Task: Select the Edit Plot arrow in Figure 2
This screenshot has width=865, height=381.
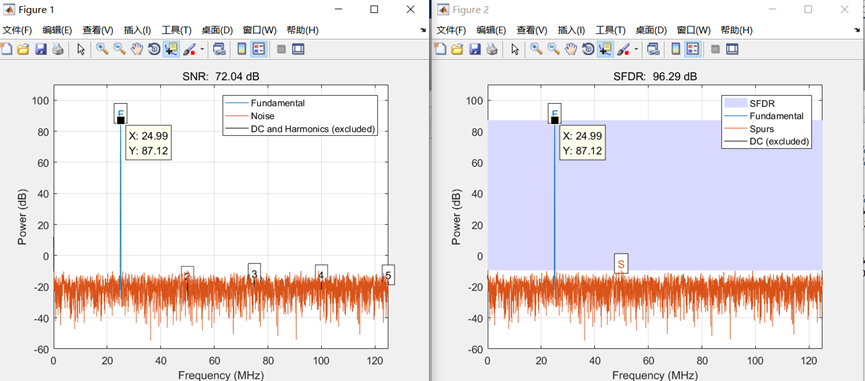Action: (515, 50)
